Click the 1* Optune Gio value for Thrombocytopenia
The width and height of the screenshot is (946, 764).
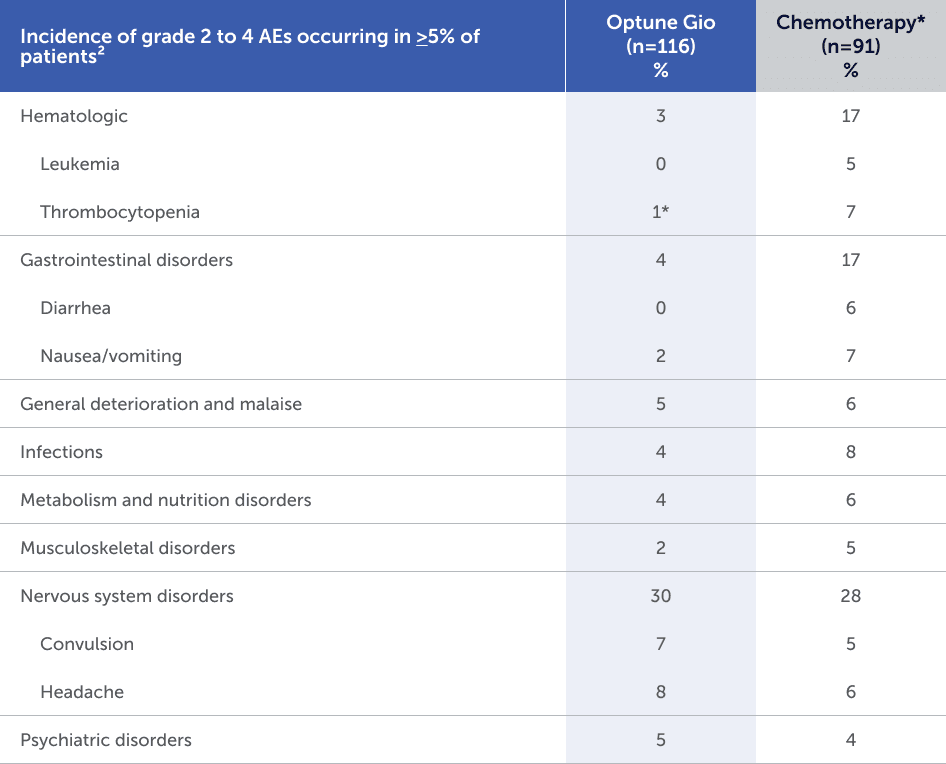660,212
